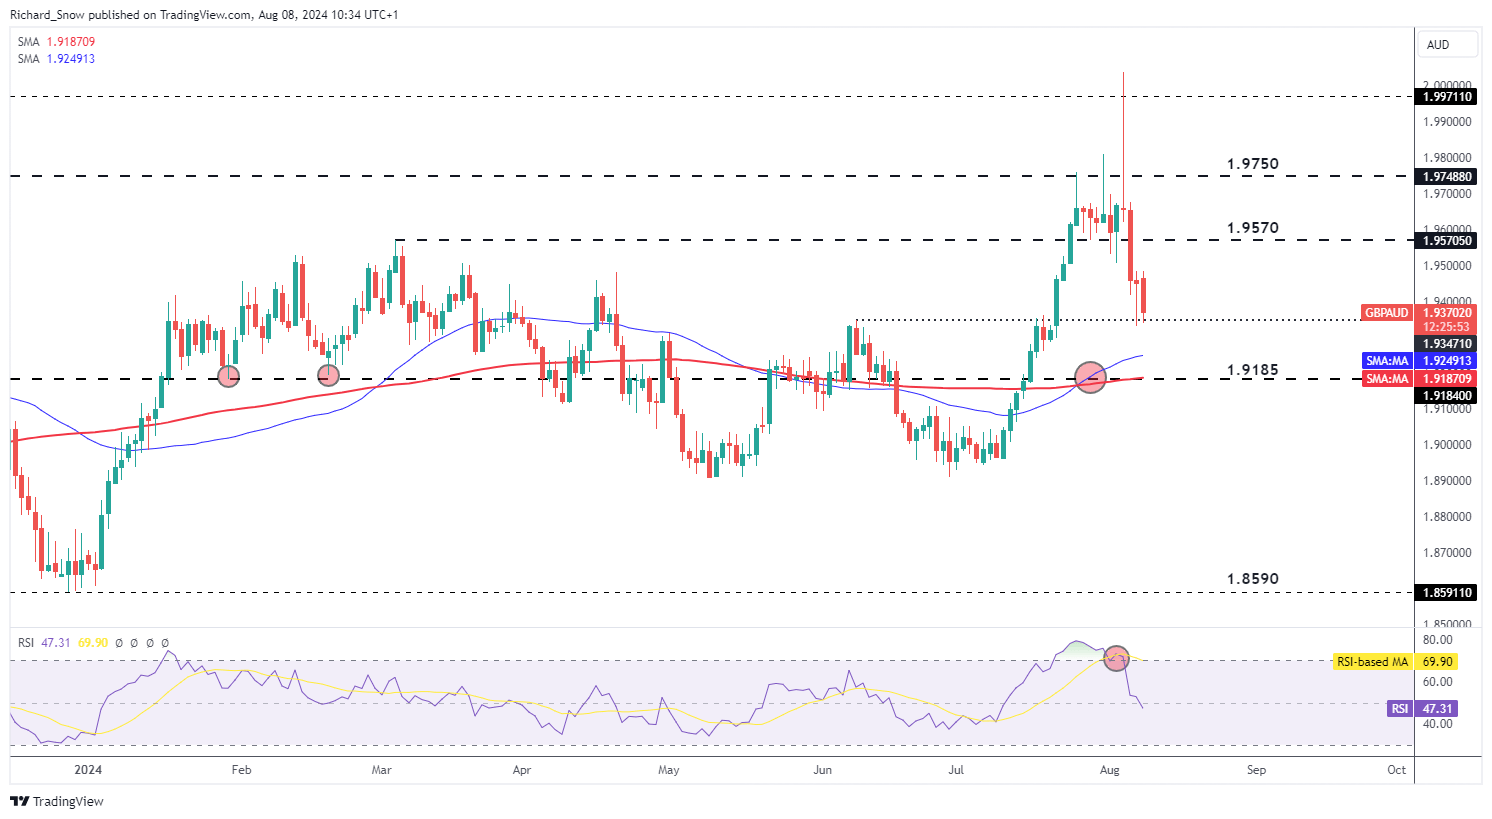Screen dimensions: 1492x819
Task: Click the Jul time axis label
Action: [x=956, y=770]
